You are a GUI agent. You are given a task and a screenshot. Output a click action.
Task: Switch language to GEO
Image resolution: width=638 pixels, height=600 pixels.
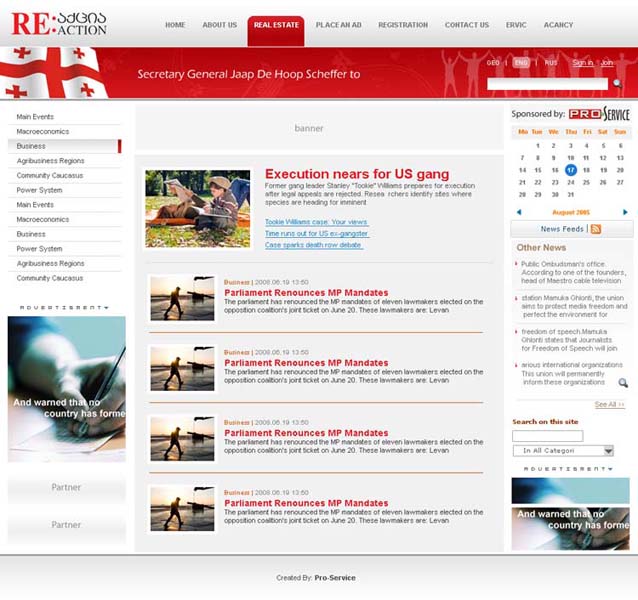pyautogui.click(x=493, y=63)
